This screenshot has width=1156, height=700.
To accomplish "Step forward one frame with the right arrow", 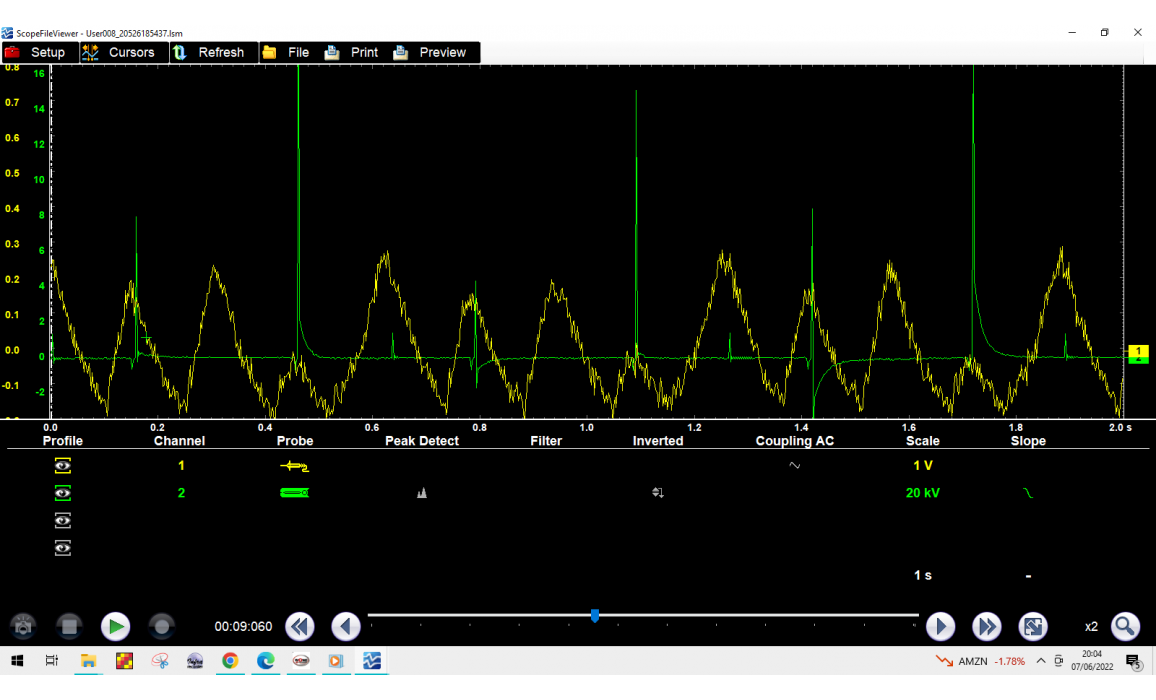I will pos(940,627).
